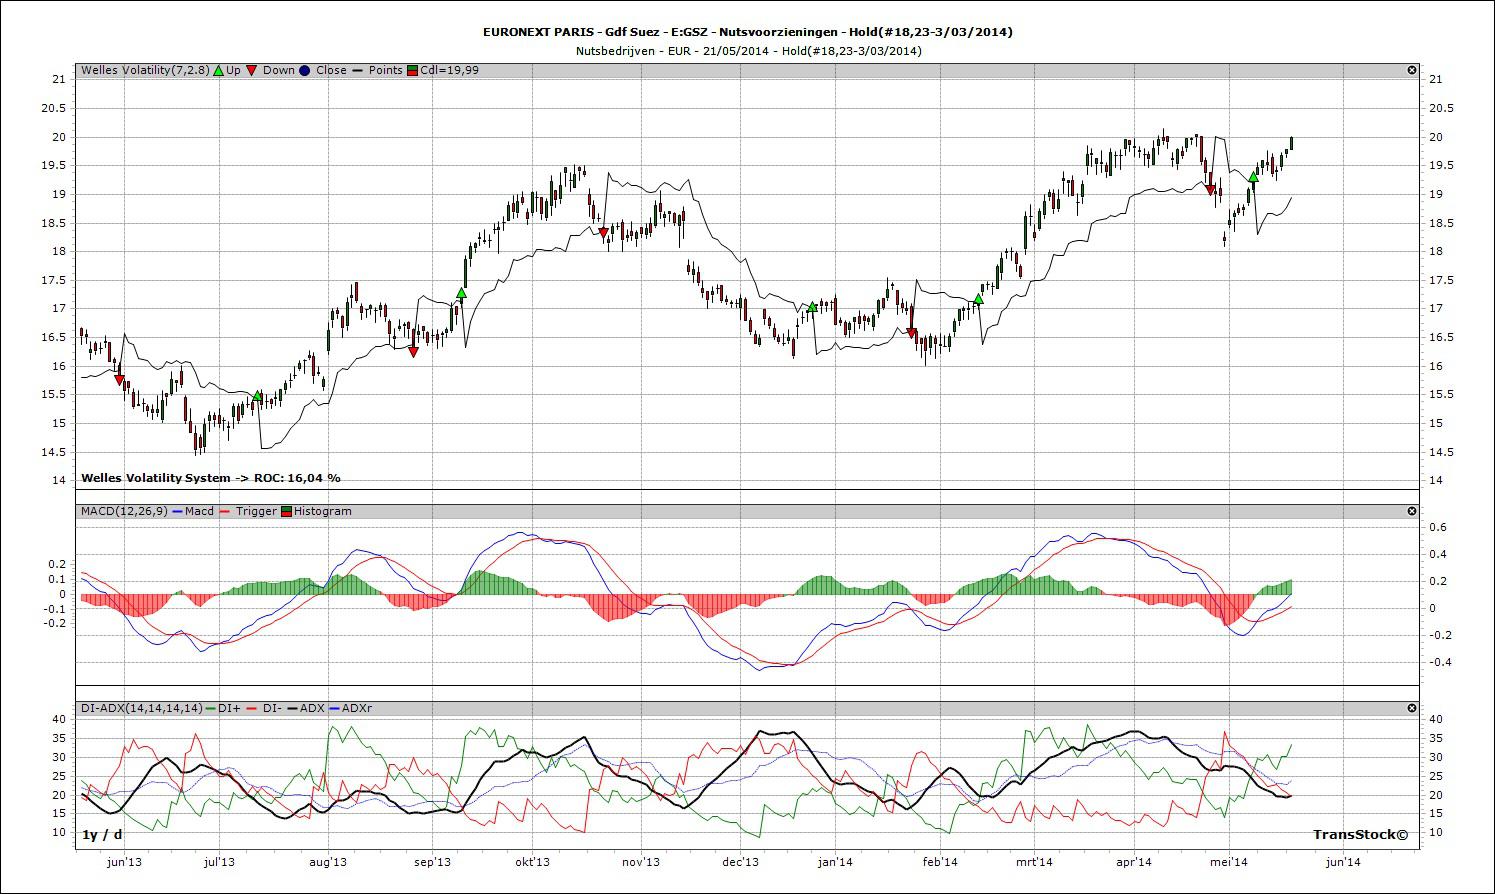1495x894 pixels.
Task: Click the green up signal in September 2013
Action: (461, 293)
